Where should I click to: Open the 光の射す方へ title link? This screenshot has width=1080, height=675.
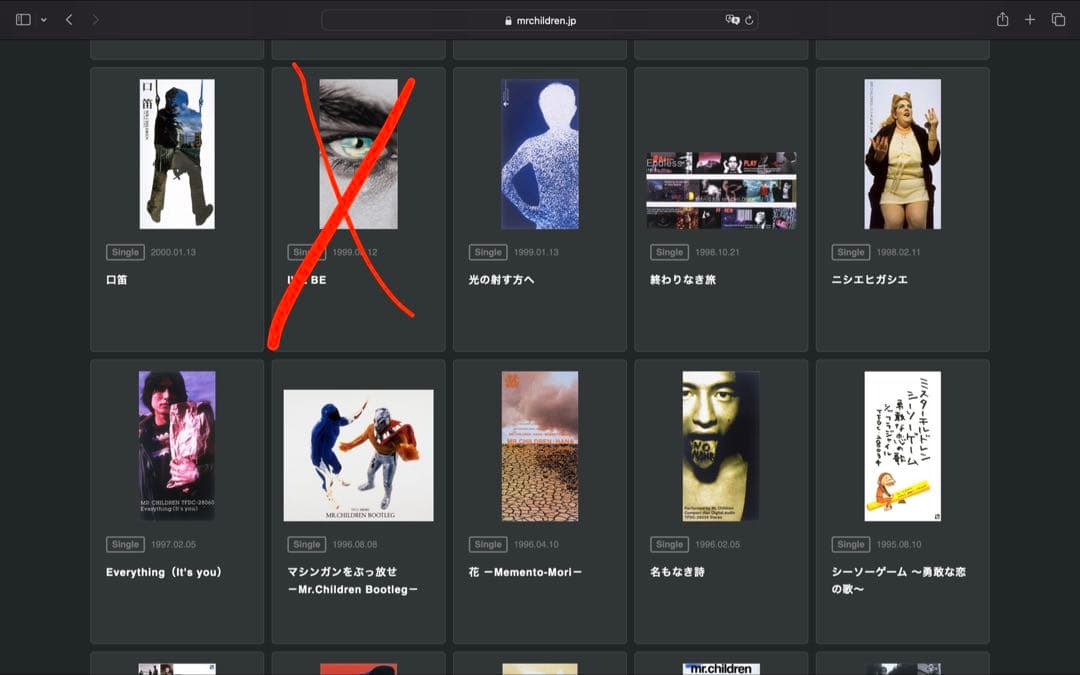click(x=502, y=280)
